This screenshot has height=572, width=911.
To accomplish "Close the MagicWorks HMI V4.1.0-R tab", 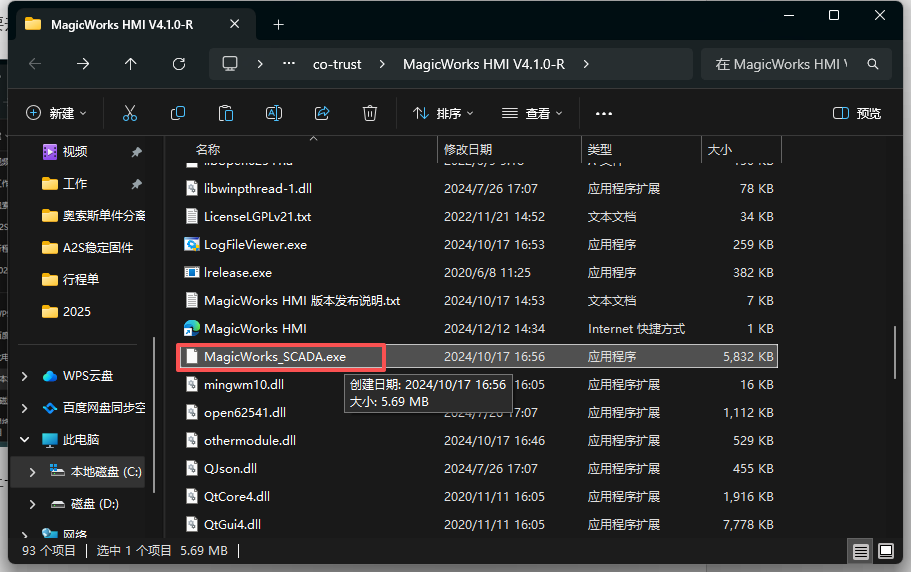I will [x=234, y=24].
